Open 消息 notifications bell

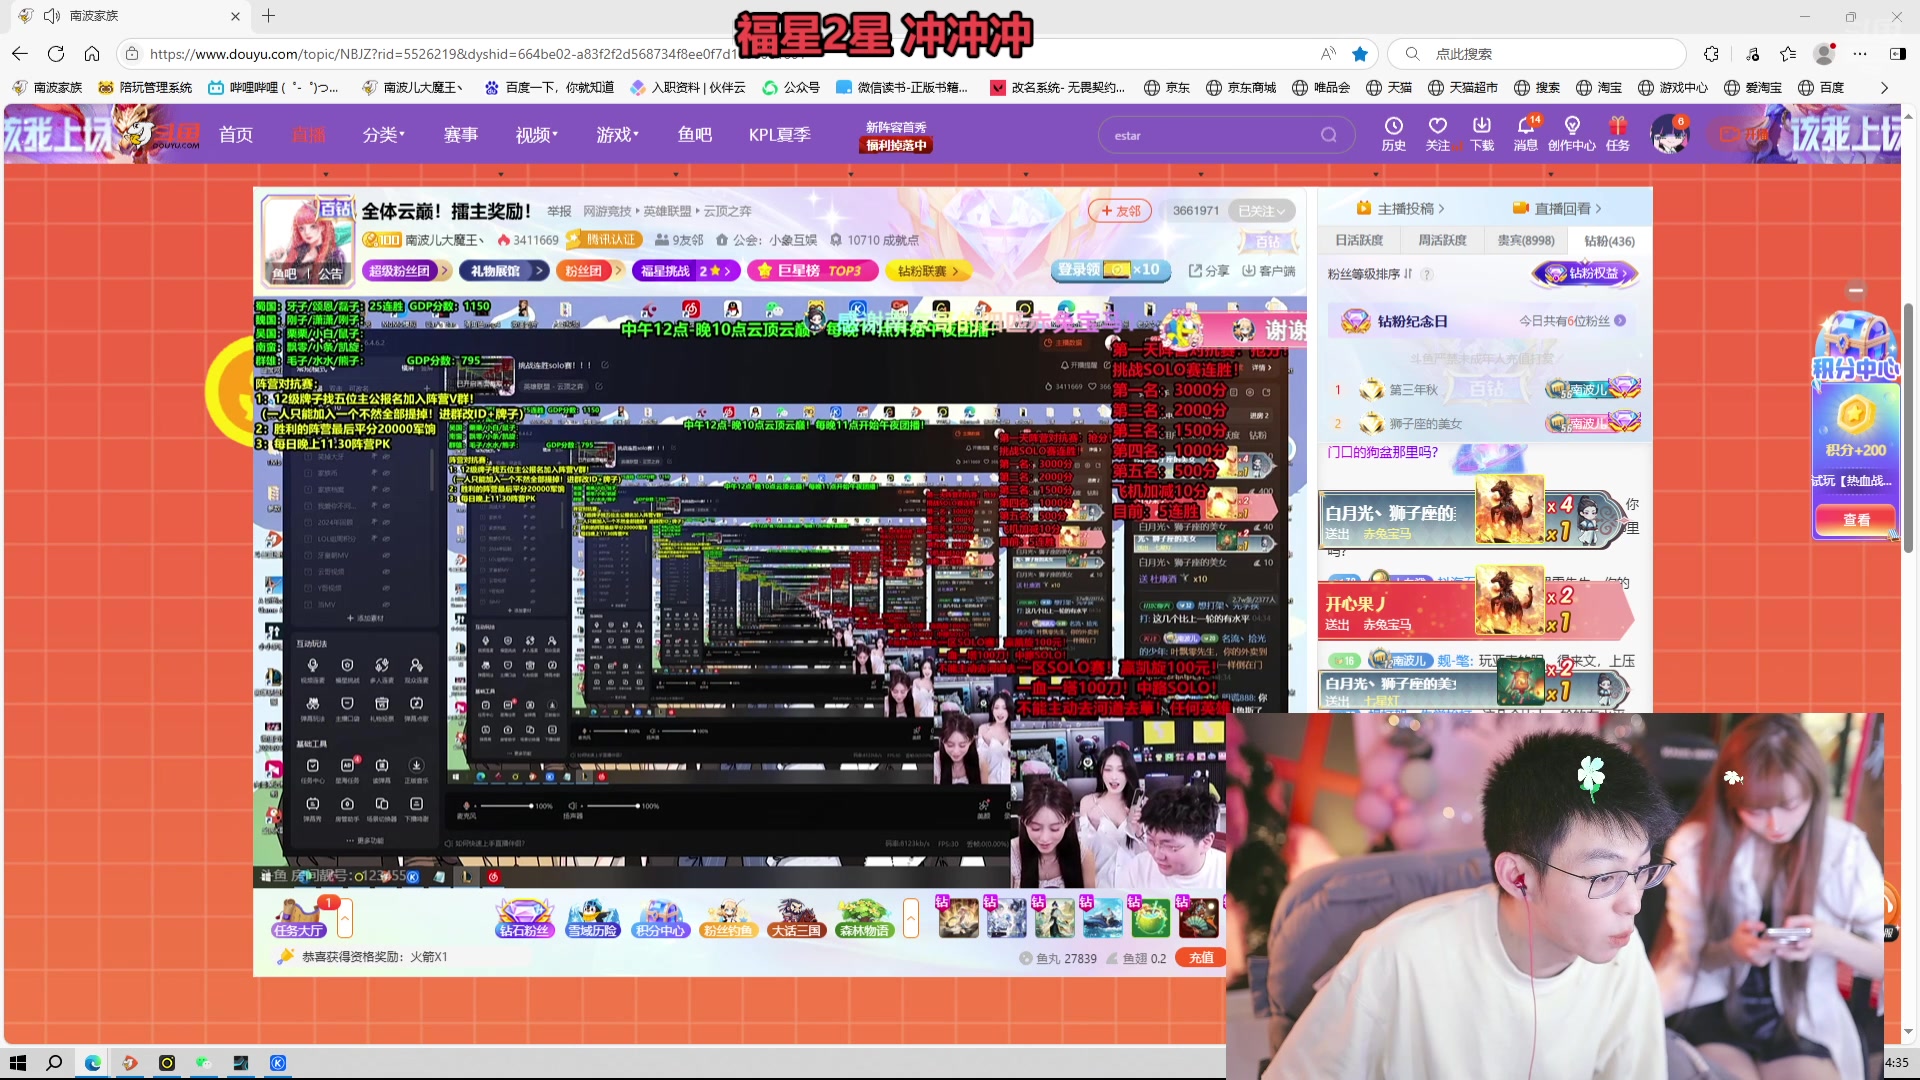[1526, 134]
